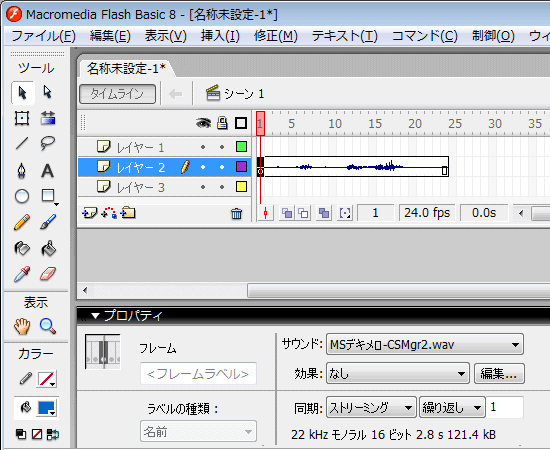Select the Text tool

click(48, 171)
